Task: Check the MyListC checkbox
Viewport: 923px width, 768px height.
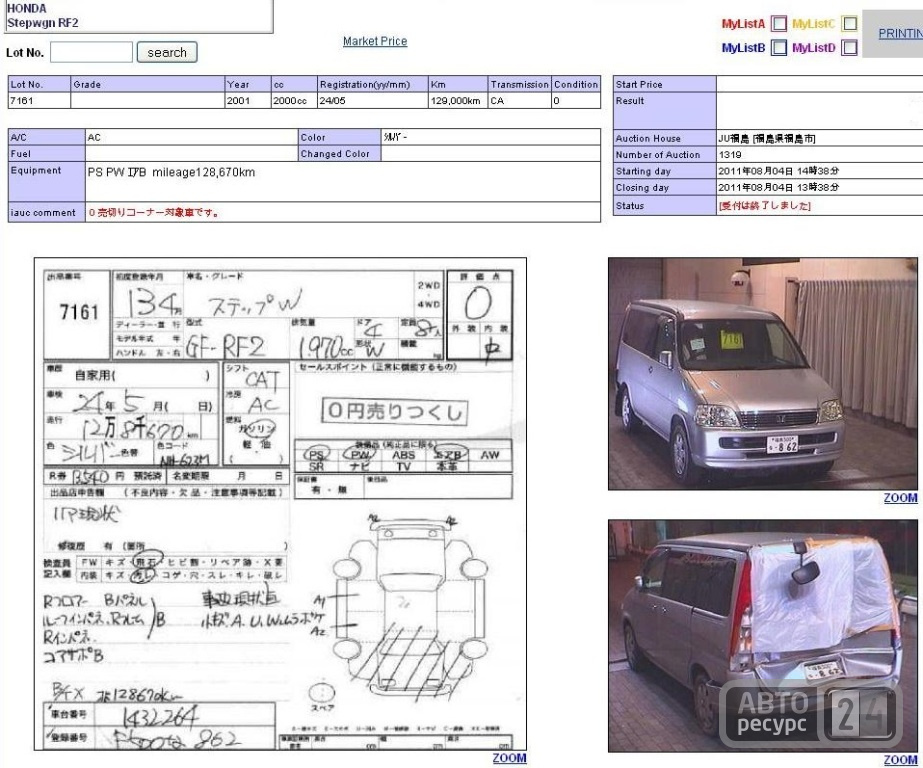Action: [849, 24]
